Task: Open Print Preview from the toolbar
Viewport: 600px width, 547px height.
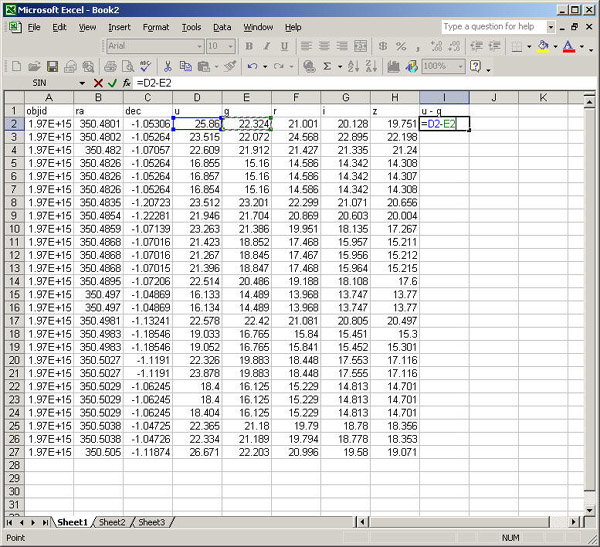Action: tap(128, 67)
